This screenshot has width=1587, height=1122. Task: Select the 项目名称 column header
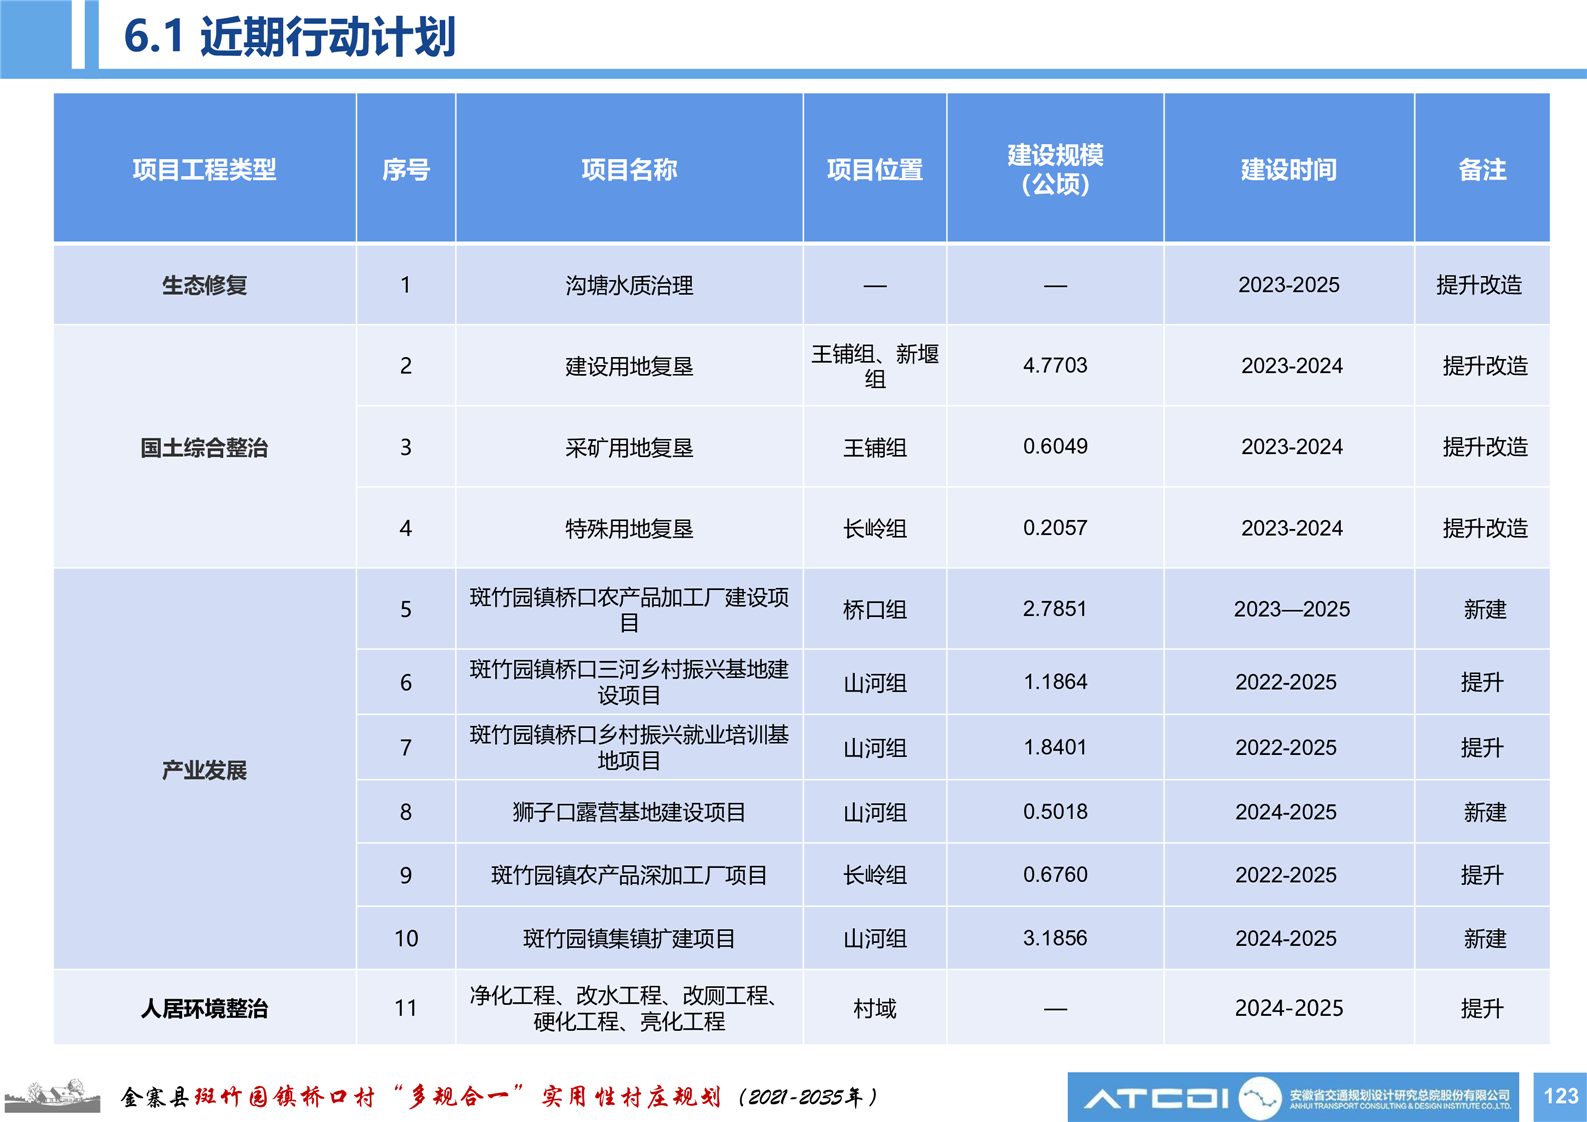click(629, 169)
